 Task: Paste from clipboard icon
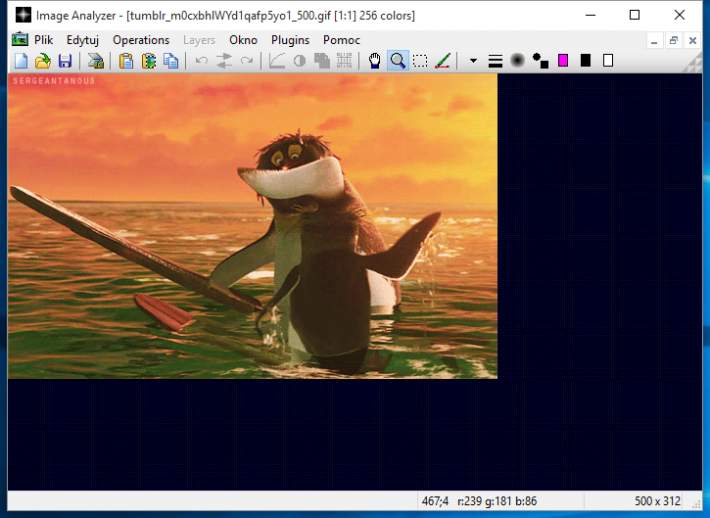pyautogui.click(x=126, y=61)
